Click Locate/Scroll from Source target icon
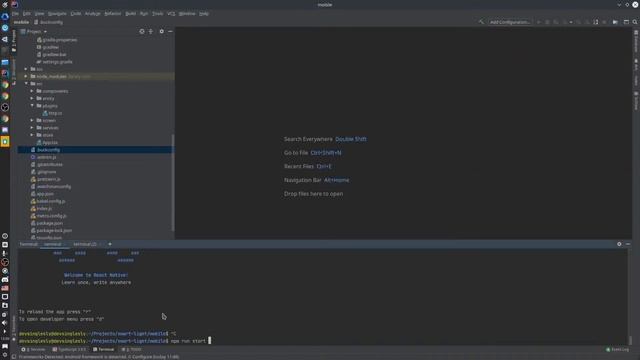Image resolution: width=640 pixels, height=360 pixels. 142,31
